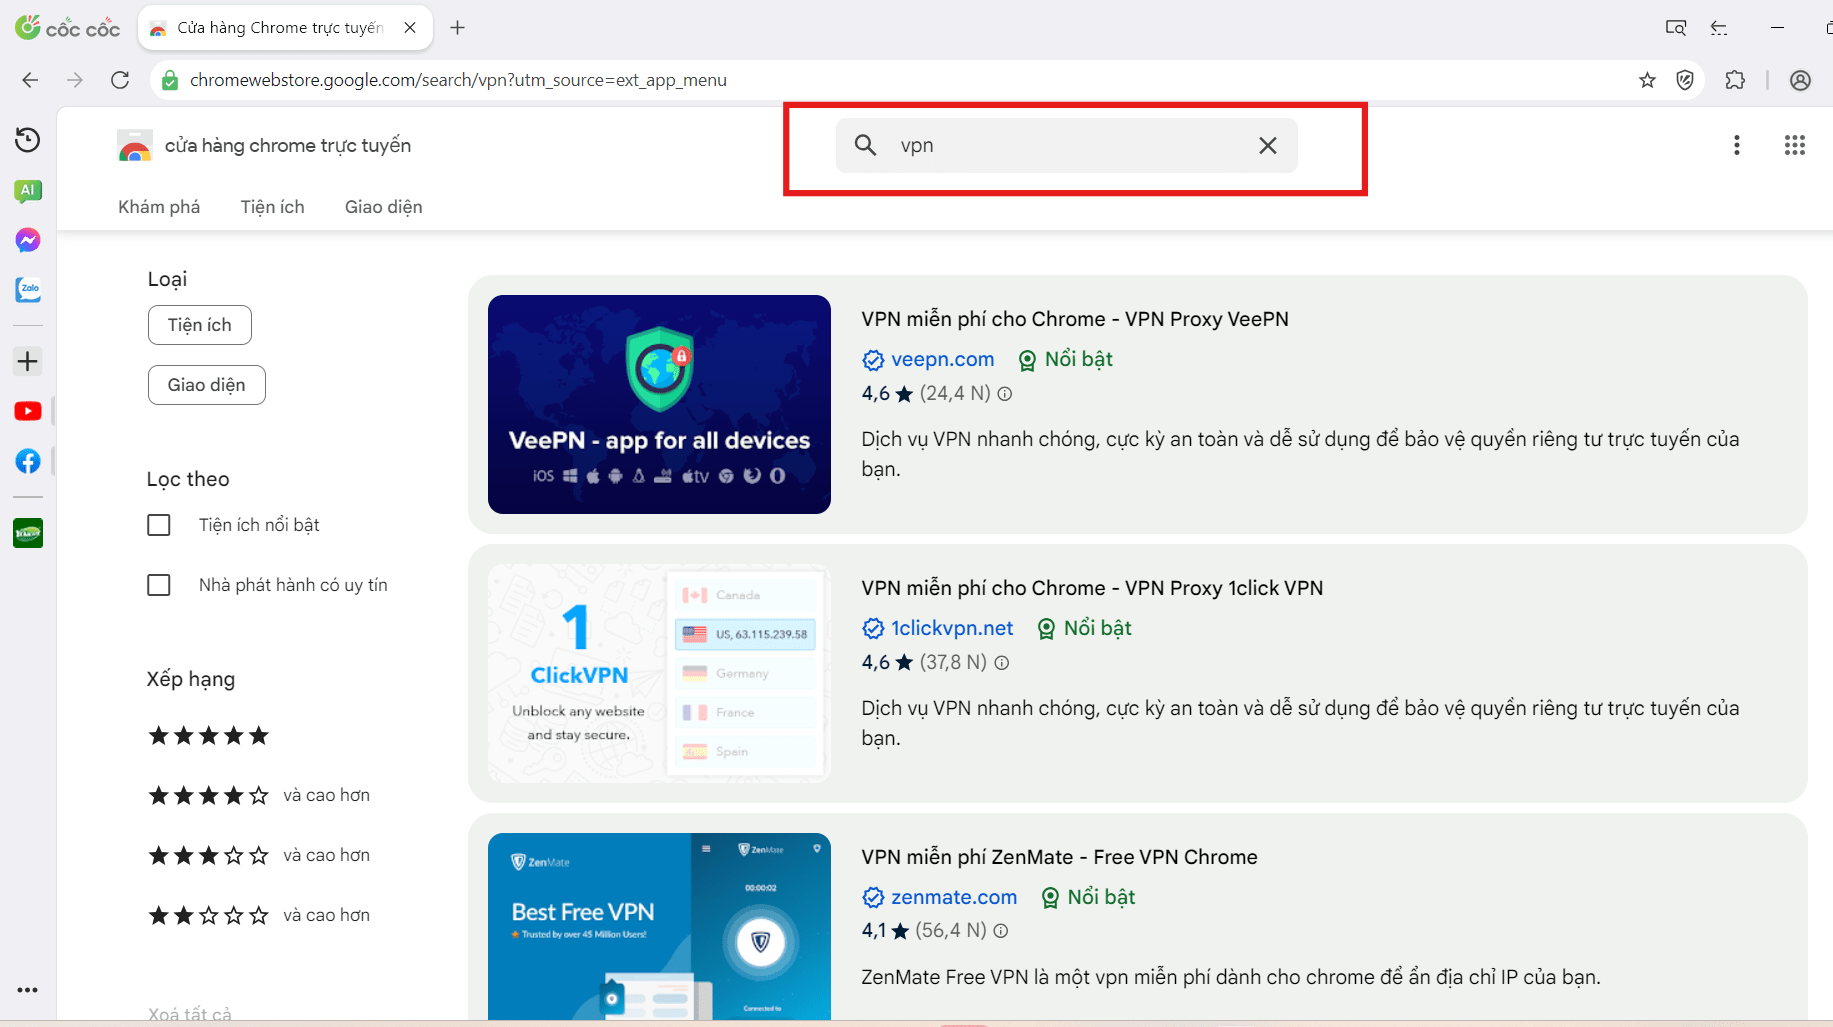Open a new browser tab

[458, 28]
